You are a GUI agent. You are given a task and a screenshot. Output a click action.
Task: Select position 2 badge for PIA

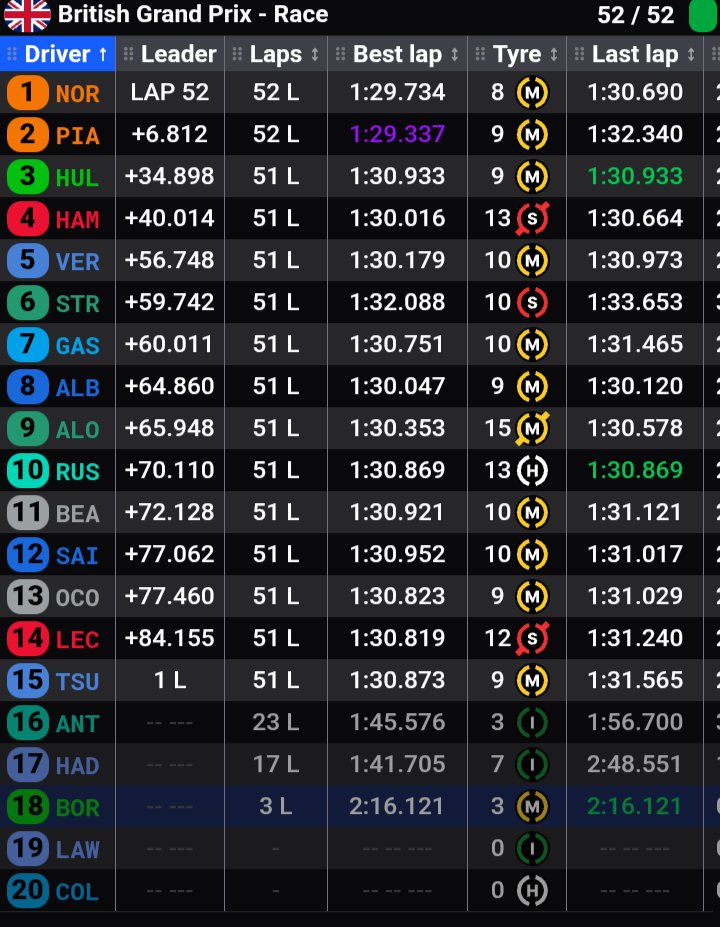(x=27, y=134)
